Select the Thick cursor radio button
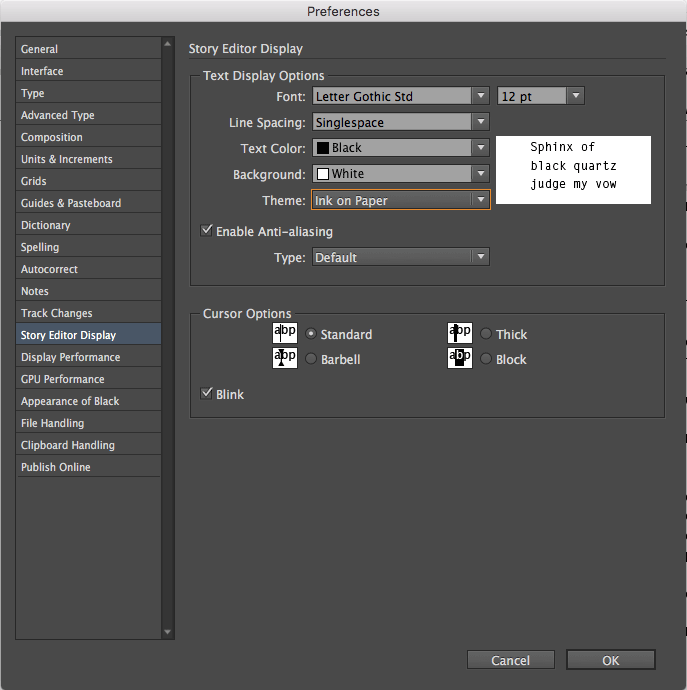687x690 pixels. (x=486, y=334)
